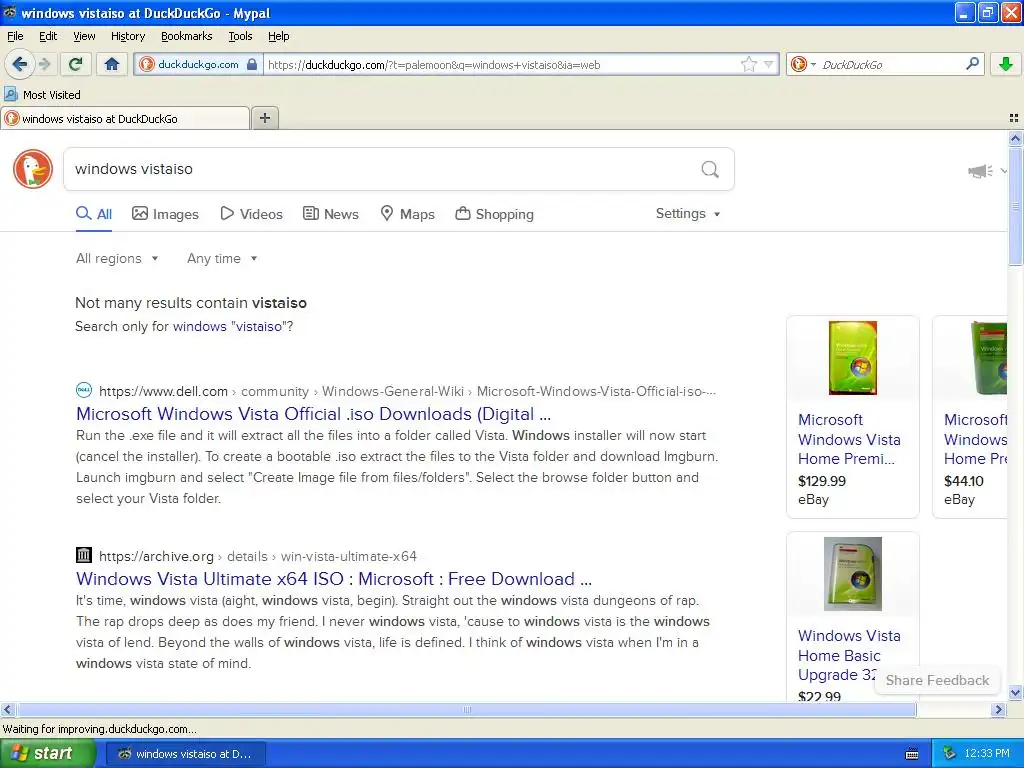The width and height of the screenshot is (1024, 768).
Task: Go back with the browser back arrow
Action: coord(20,64)
